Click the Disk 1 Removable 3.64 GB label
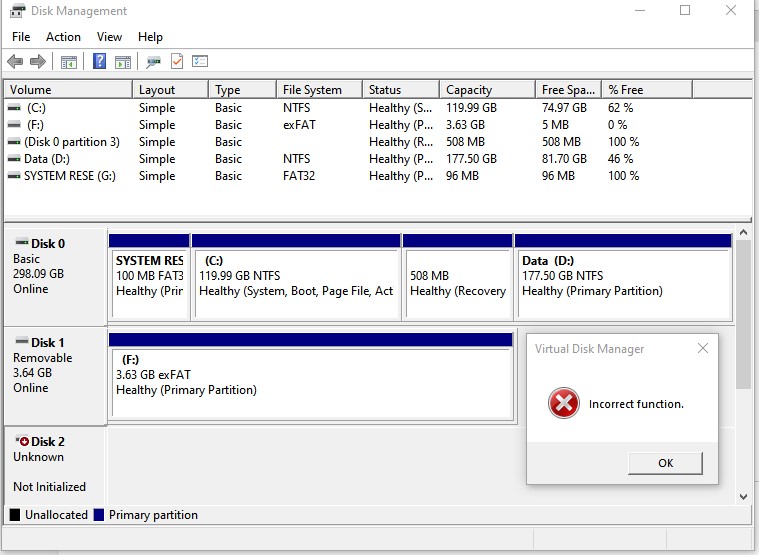 point(55,376)
